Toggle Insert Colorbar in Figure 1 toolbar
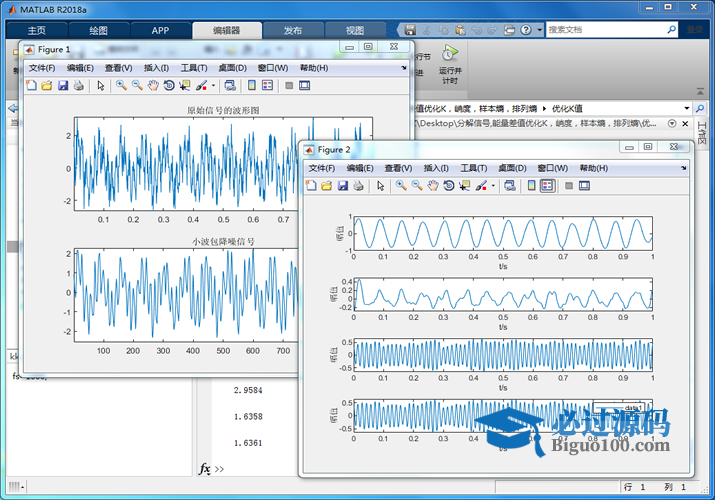Viewport: 715px width, 500px height. pyautogui.click(x=252, y=86)
